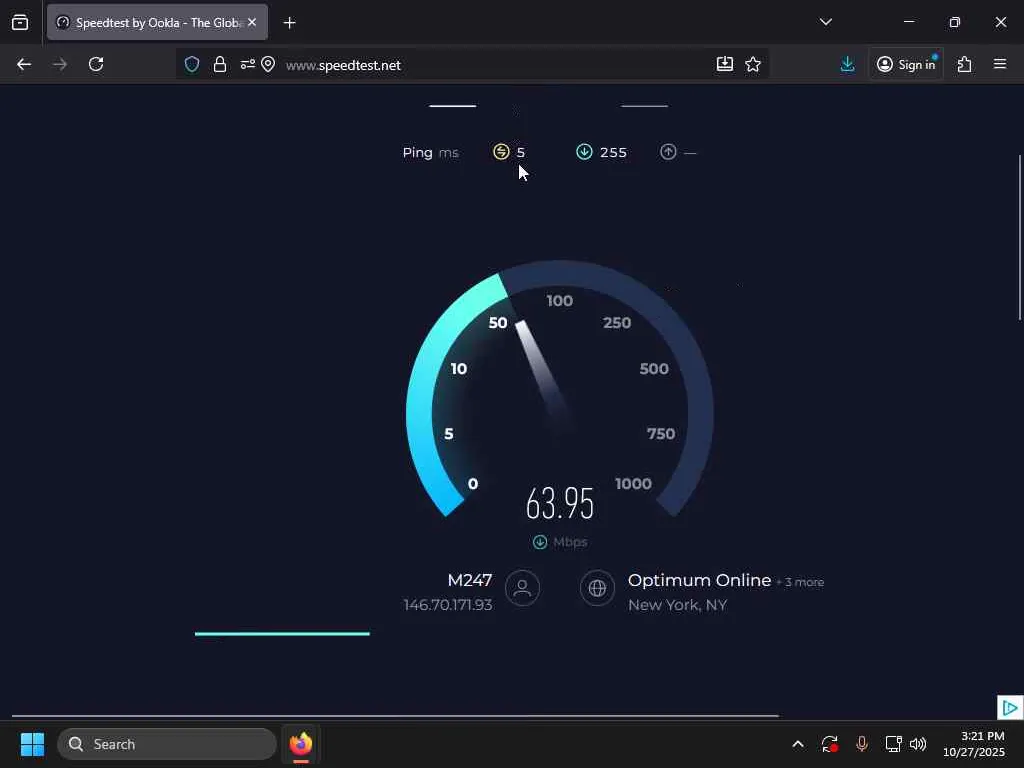
Task: Expand the list all tabs chevron
Action: click(825, 22)
